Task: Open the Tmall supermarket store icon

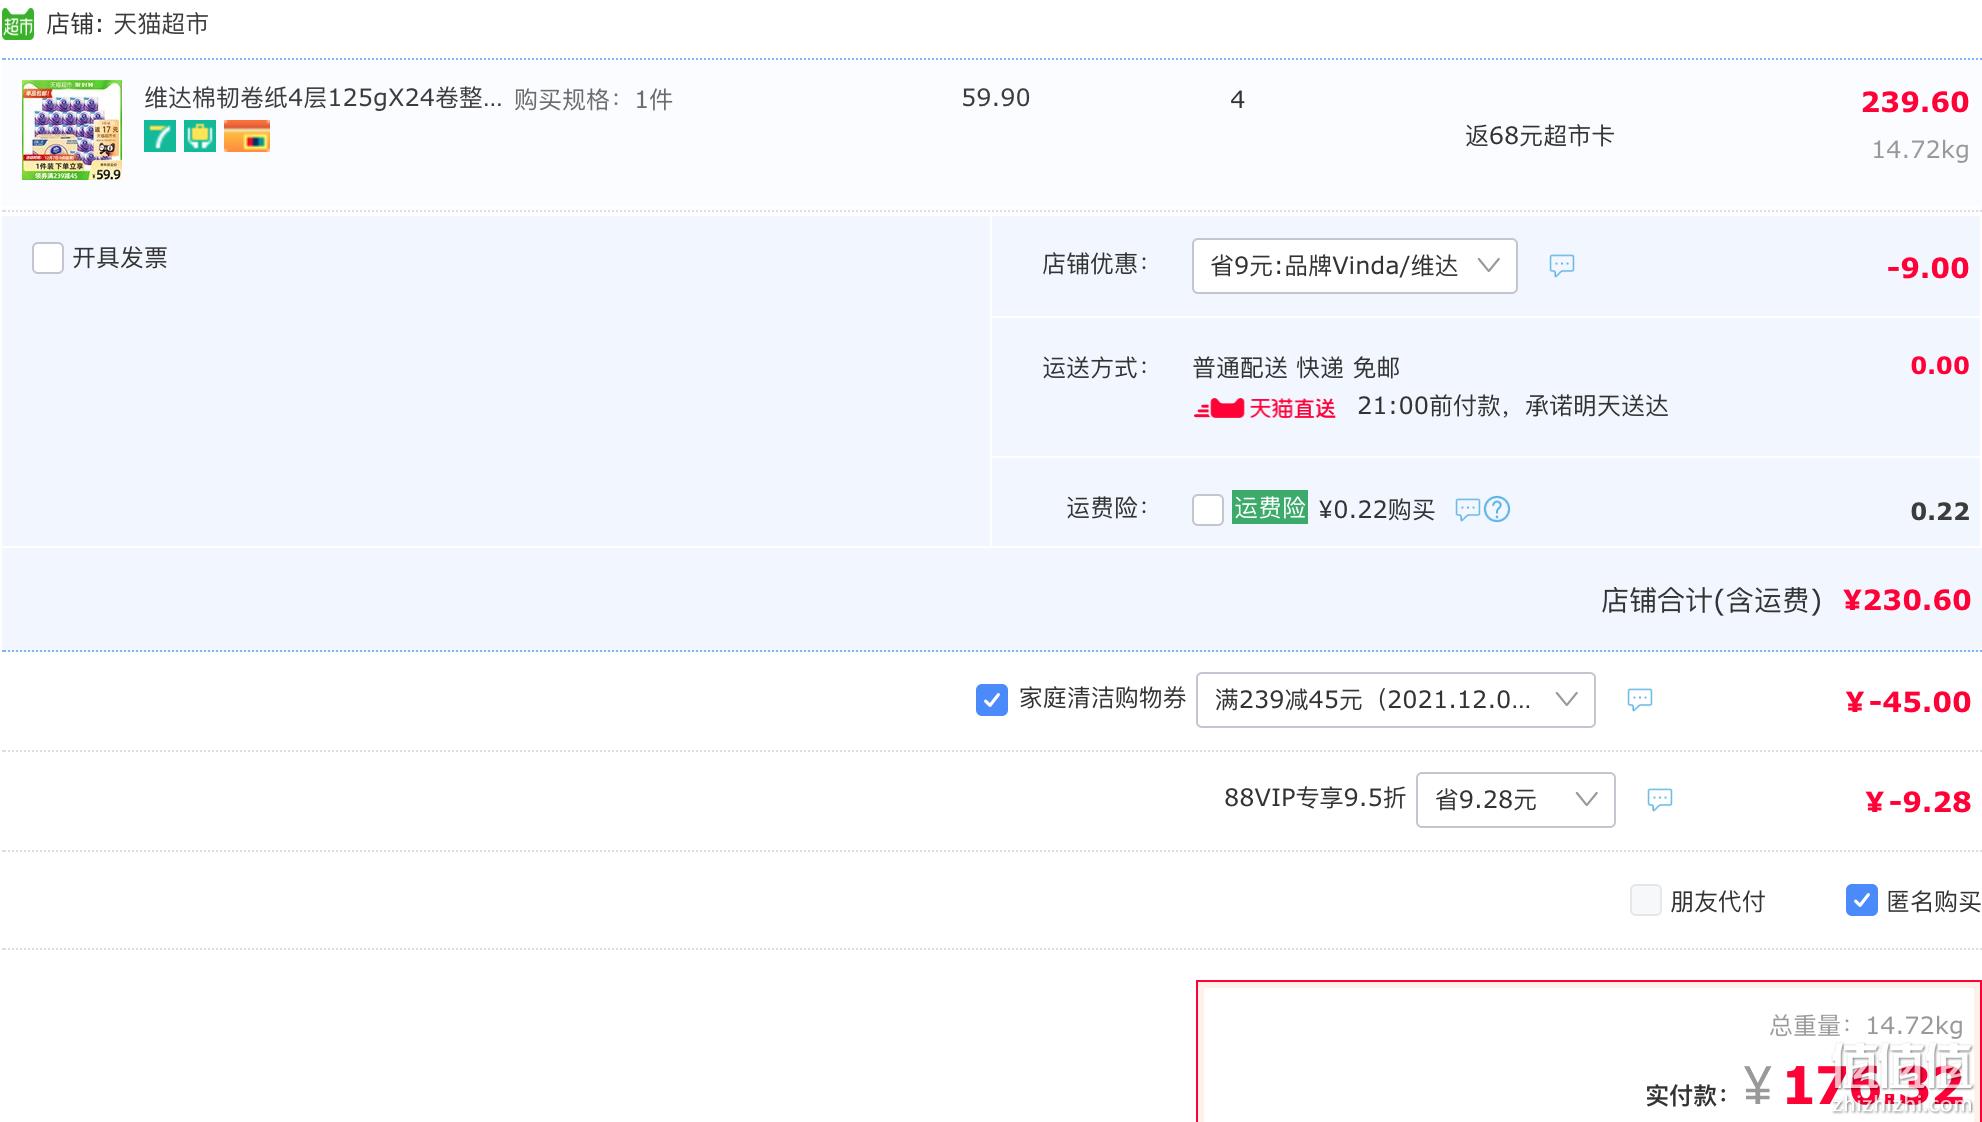Action: (17, 24)
